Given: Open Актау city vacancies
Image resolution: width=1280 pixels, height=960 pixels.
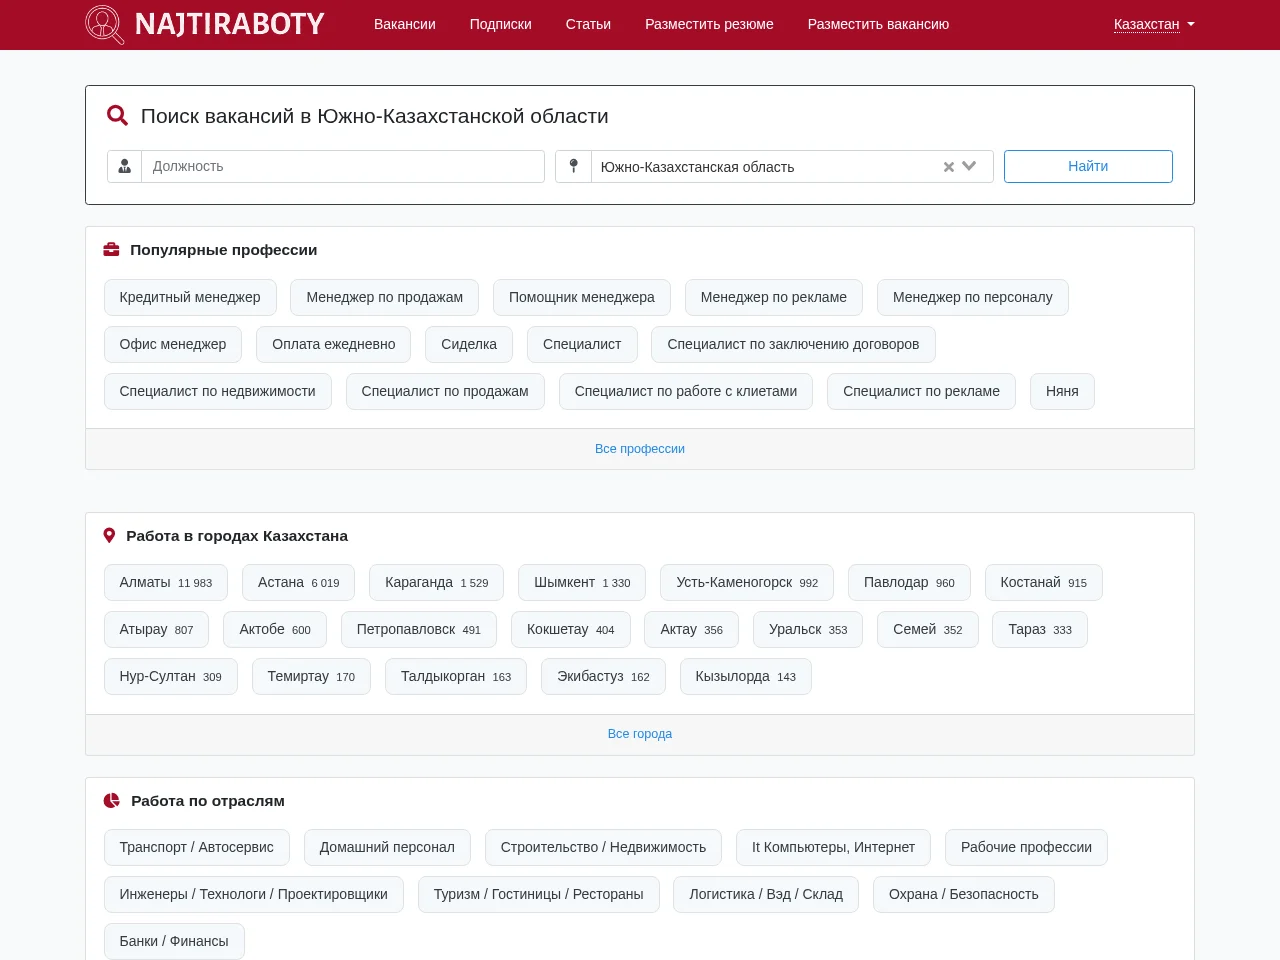Looking at the screenshot, I should 692,629.
